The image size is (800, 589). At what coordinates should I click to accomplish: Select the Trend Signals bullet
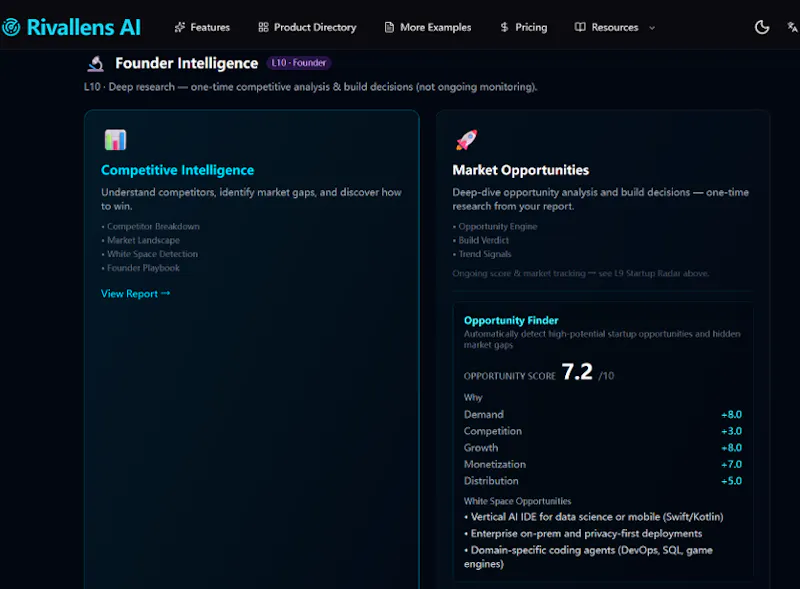(482, 254)
